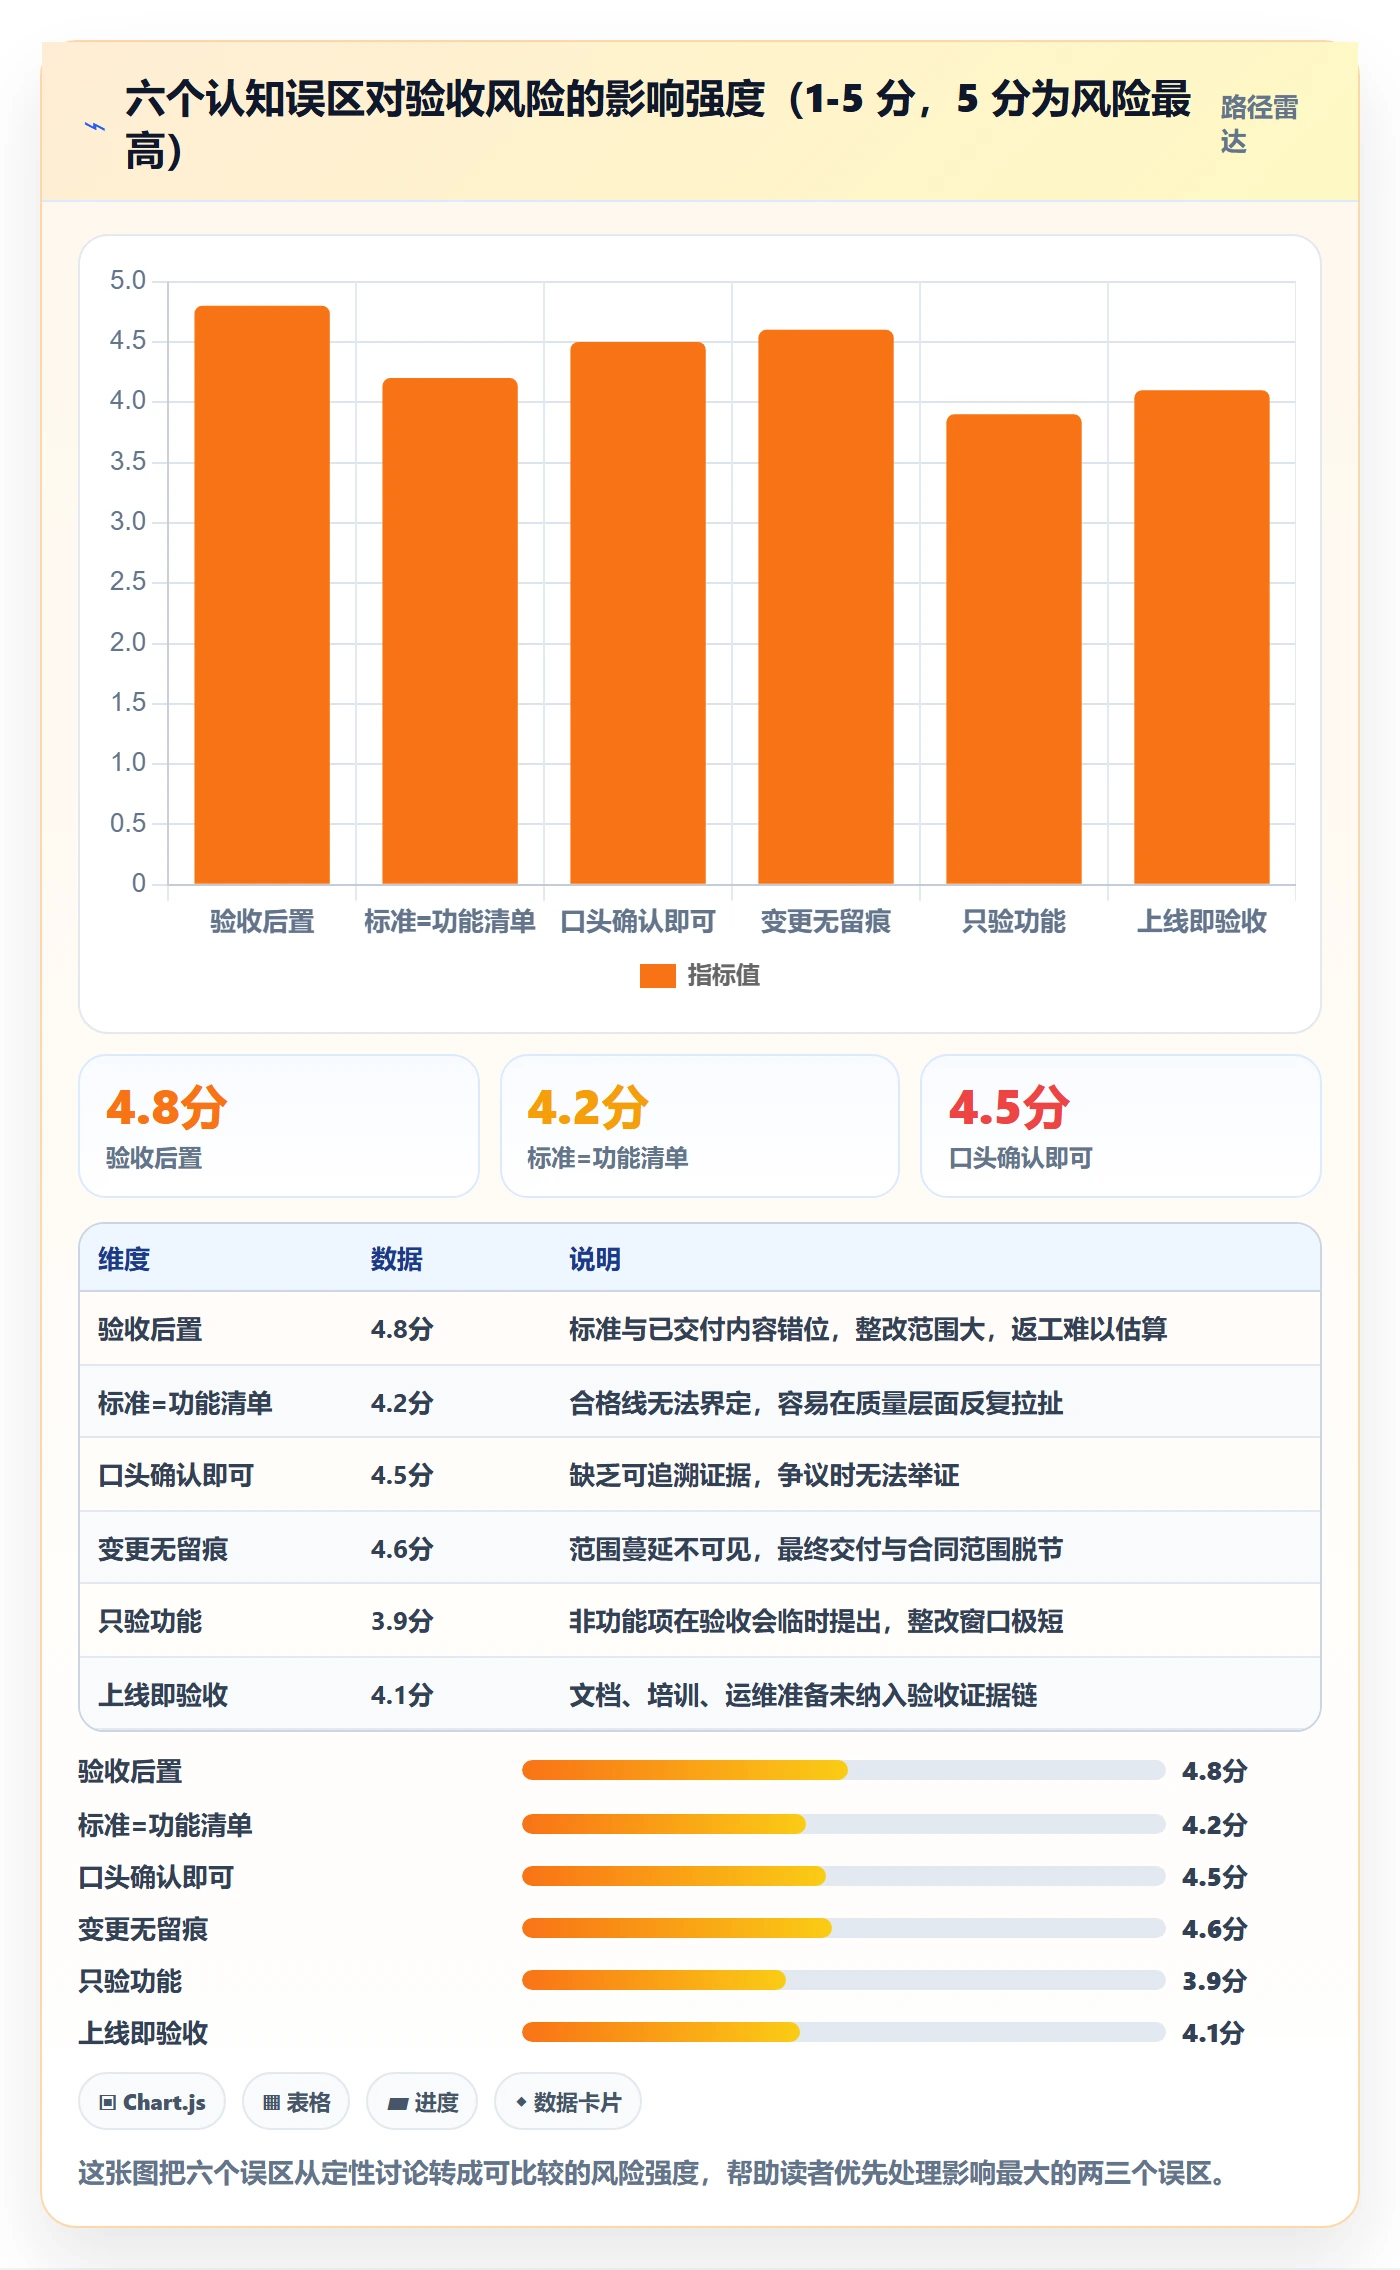This screenshot has height=2270, width=1400.
Task: Click the 进度 tag chip
Action: [x=422, y=2102]
